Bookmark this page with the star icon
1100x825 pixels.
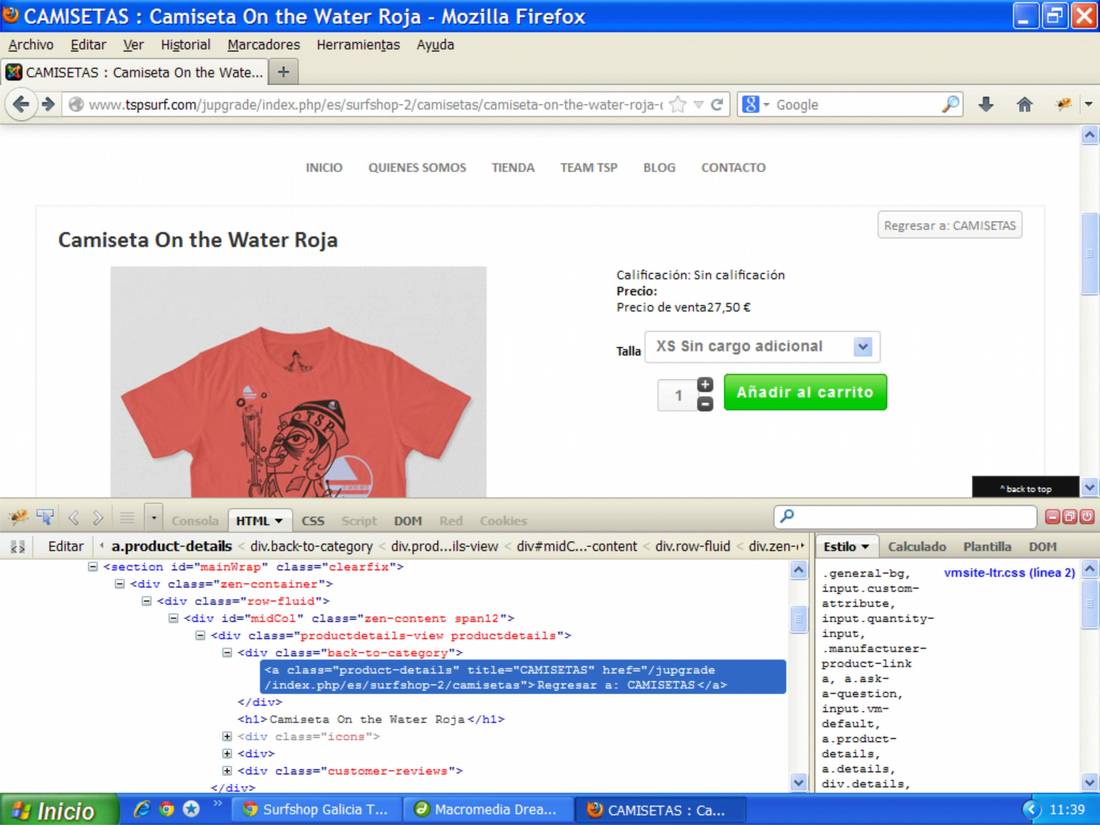pyautogui.click(x=678, y=105)
